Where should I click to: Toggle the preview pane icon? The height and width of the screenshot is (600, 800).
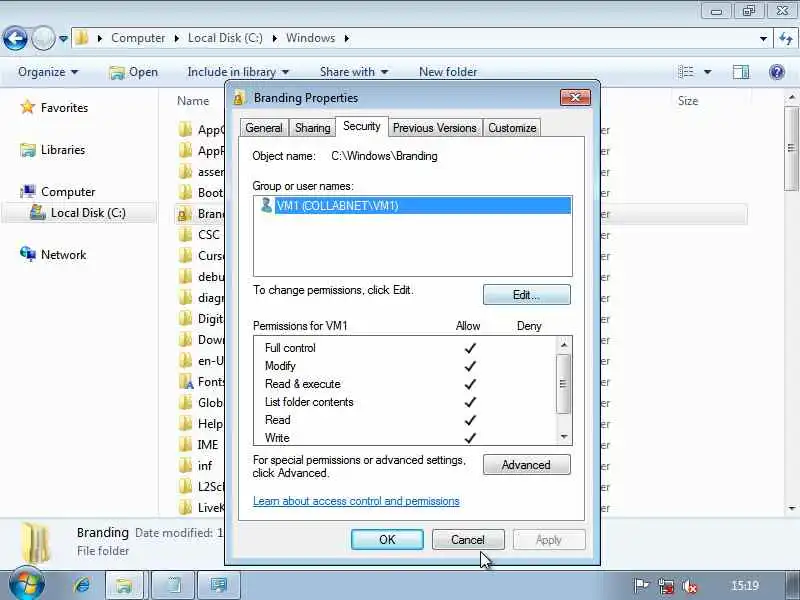(x=741, y=72)
